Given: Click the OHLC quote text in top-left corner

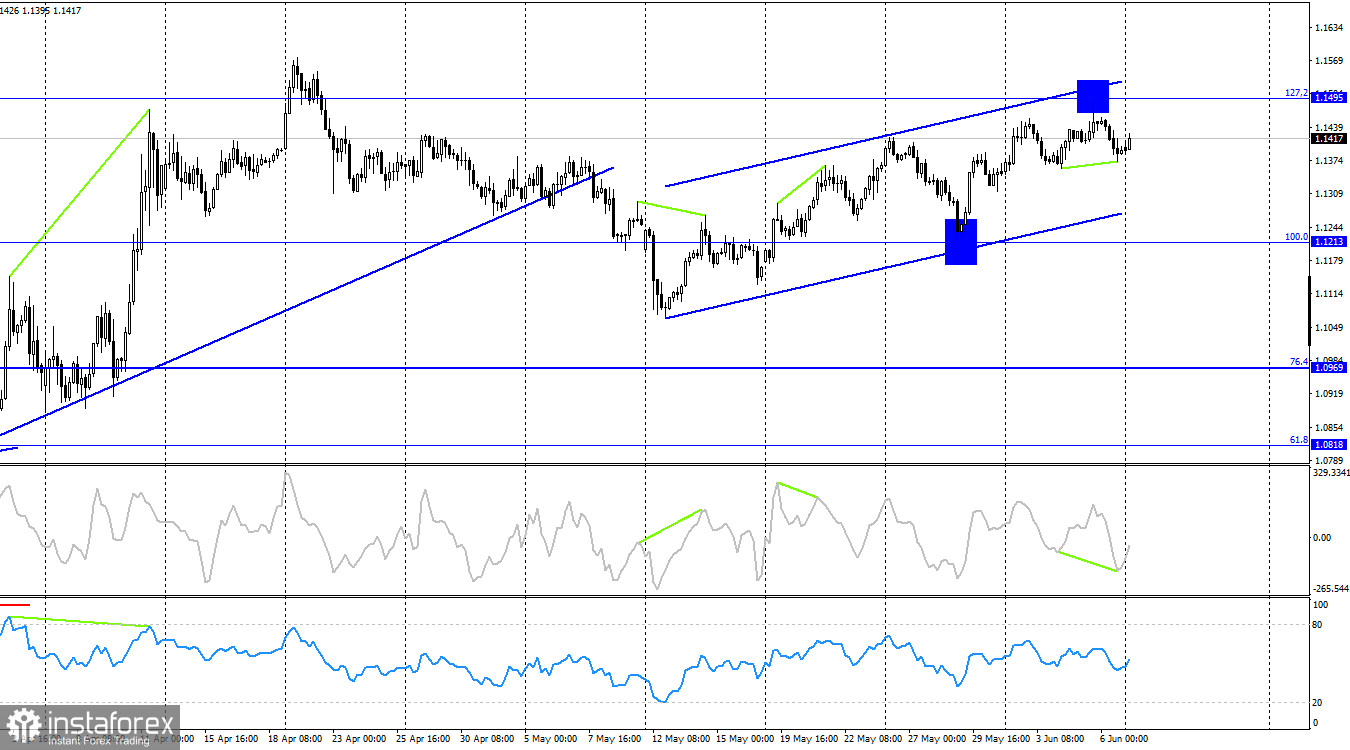Looking at the screenshot, I should (41, 9).
